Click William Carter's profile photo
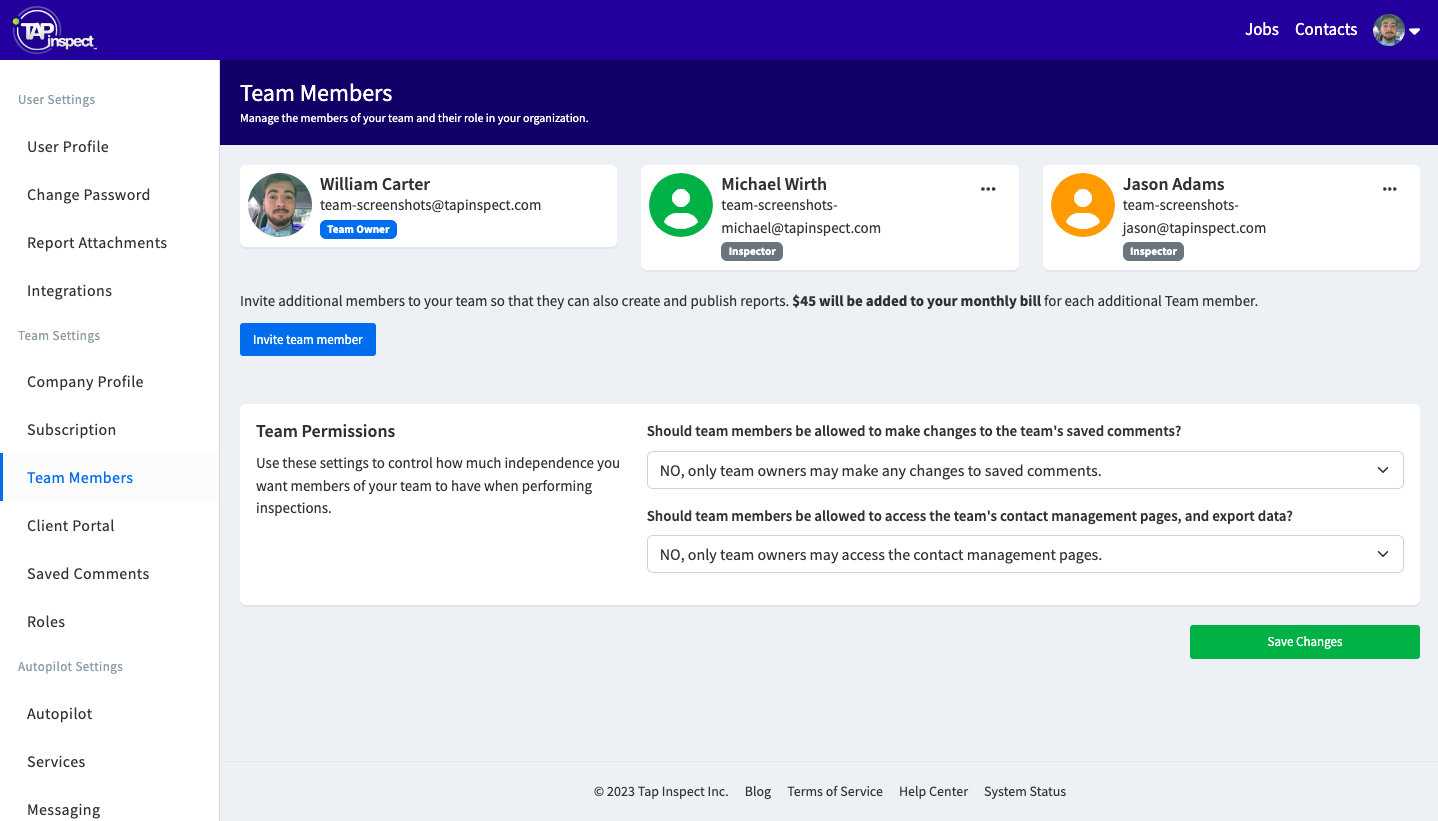 pos(279,205)
